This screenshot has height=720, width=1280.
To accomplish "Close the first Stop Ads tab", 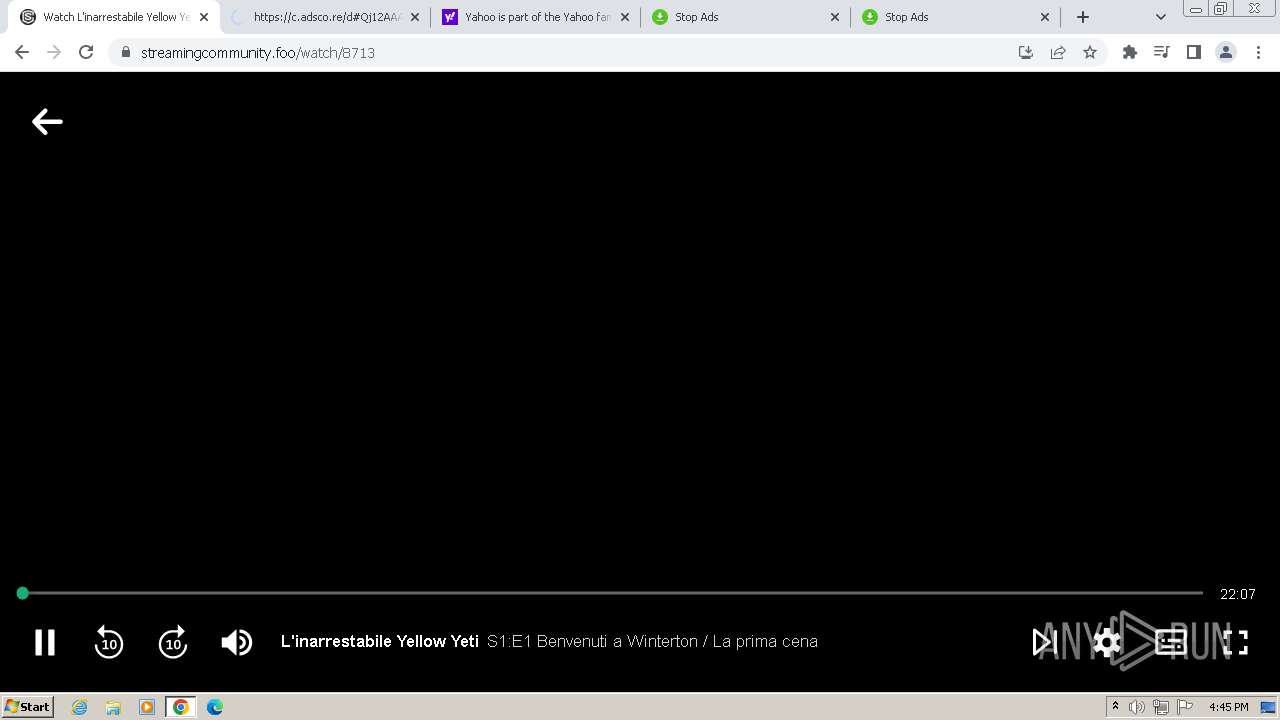I will (835, 17).
